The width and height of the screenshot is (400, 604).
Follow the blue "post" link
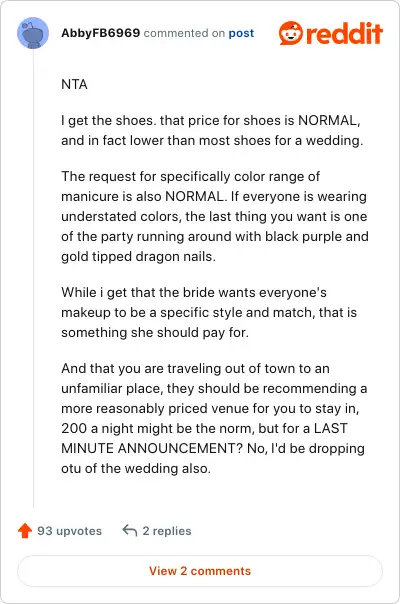tap(241, 33)
